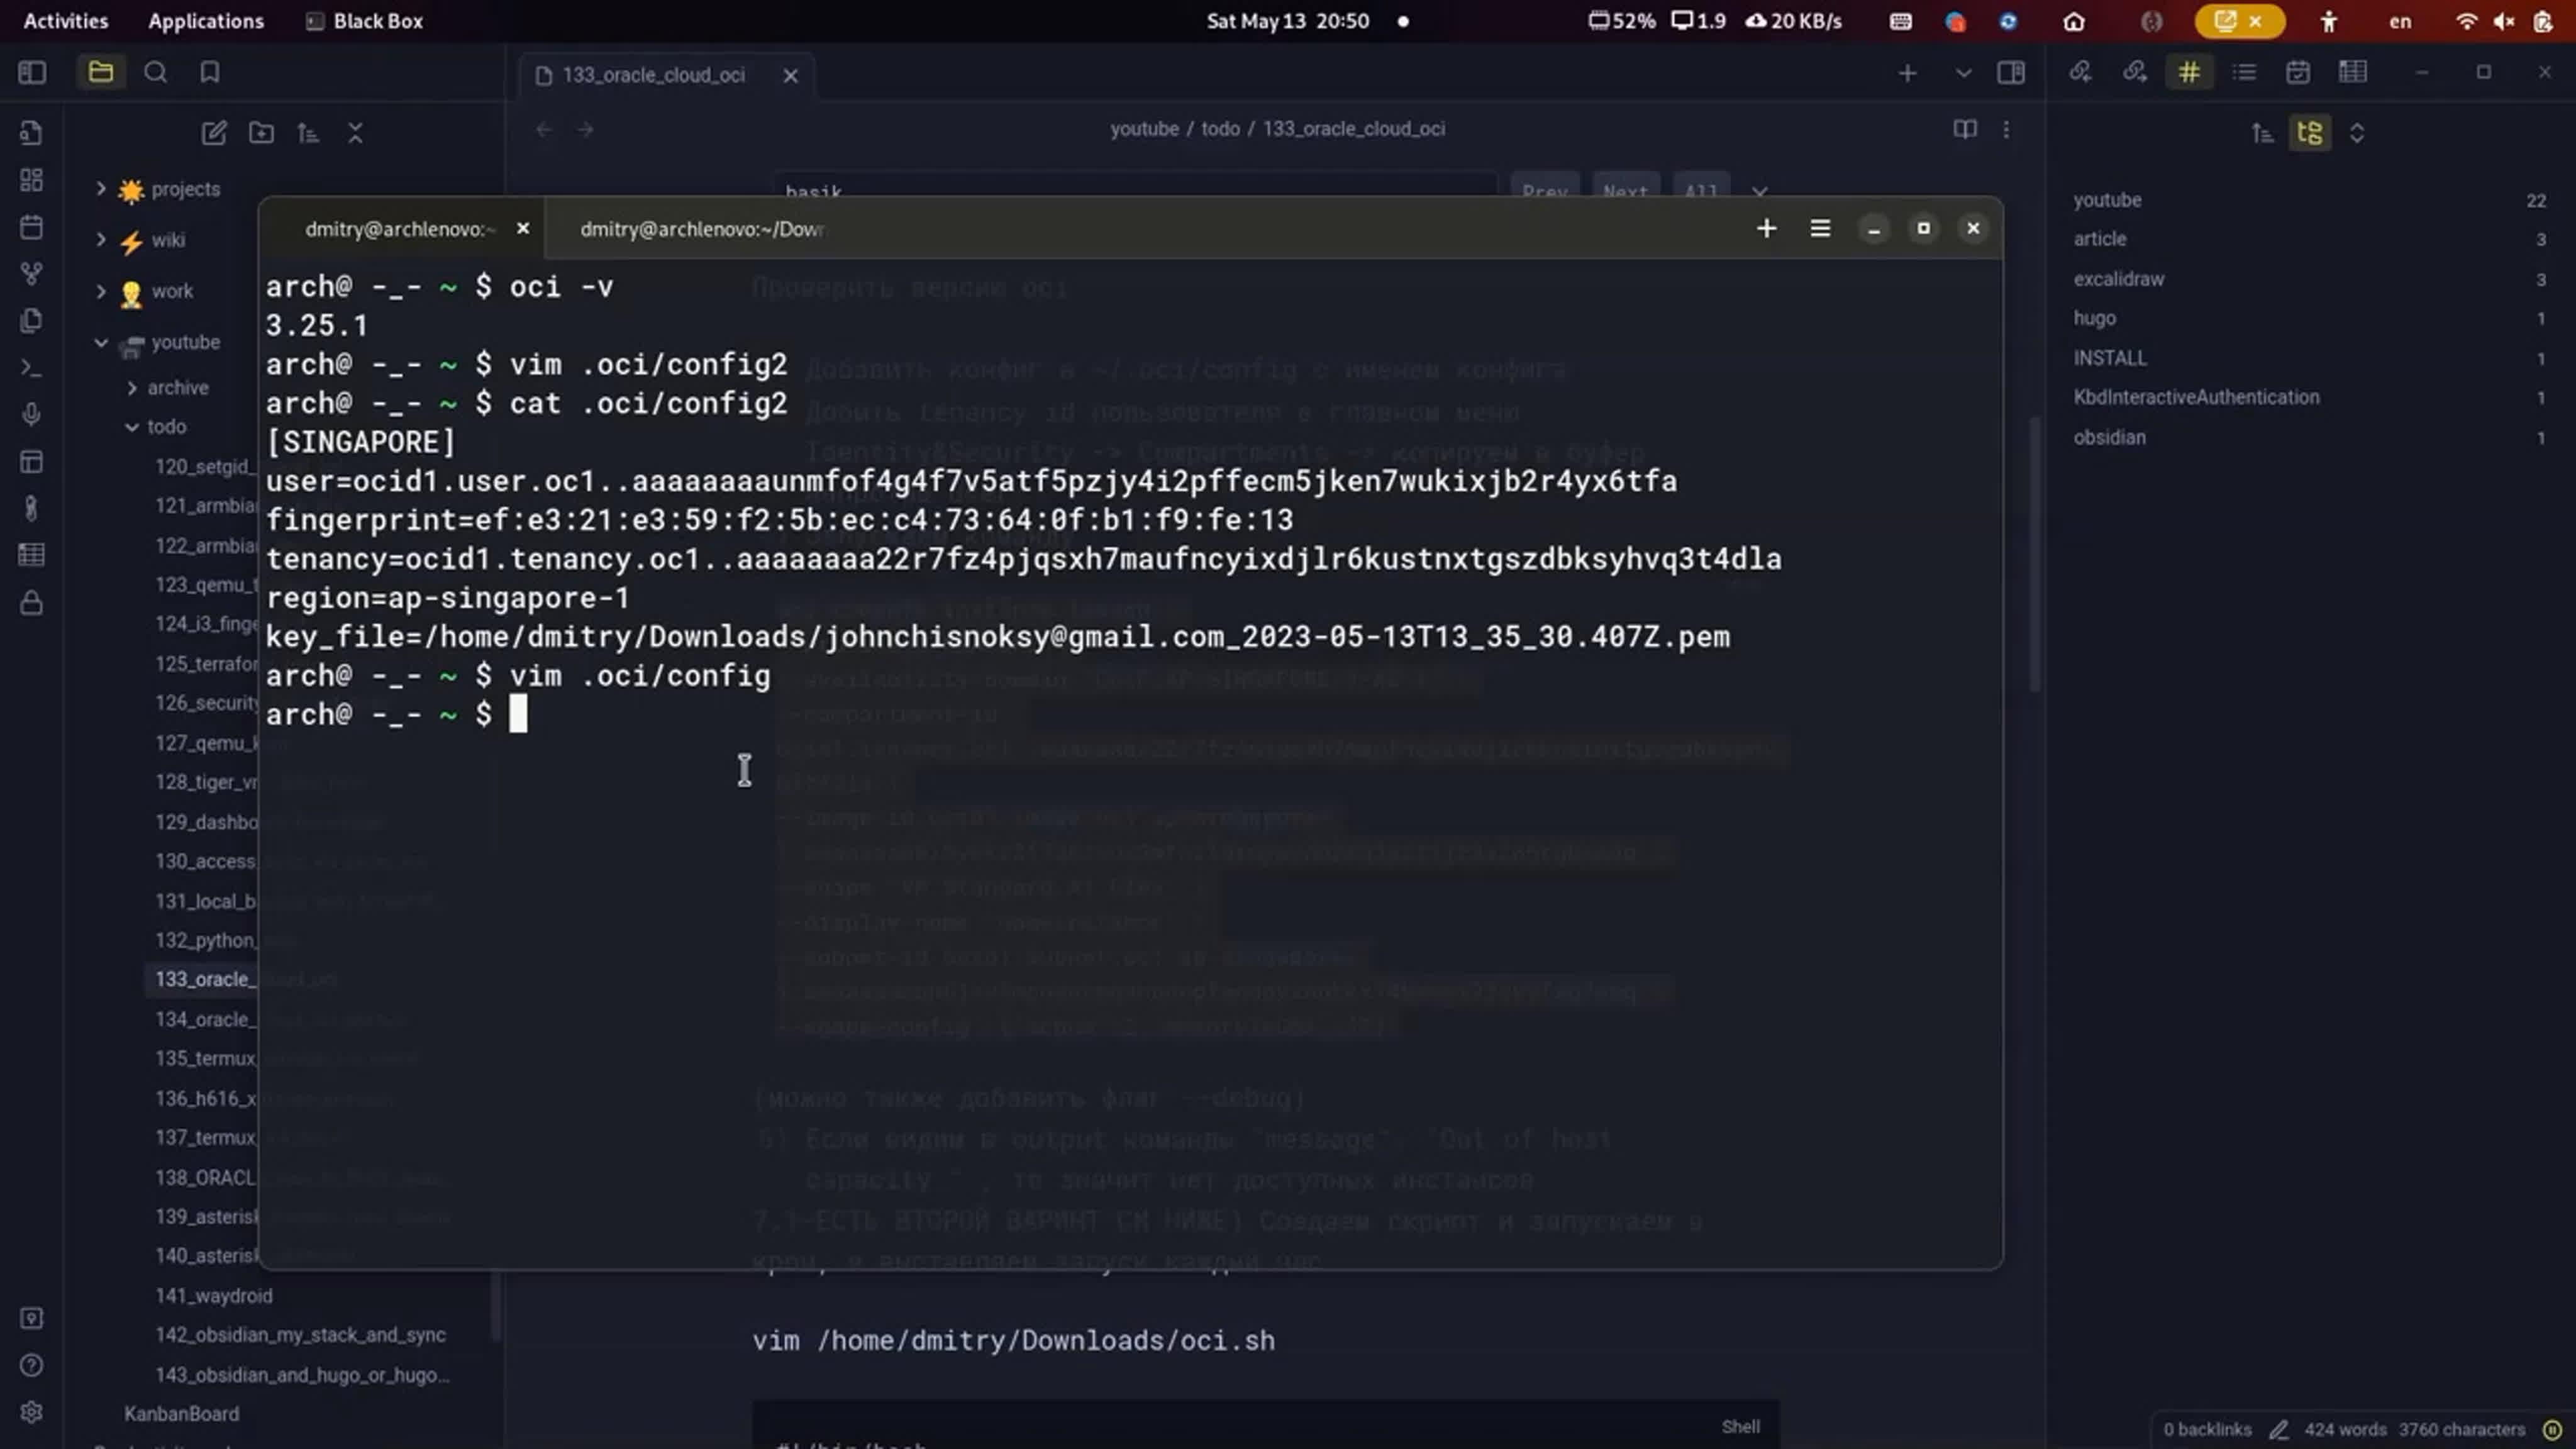Open the calendar icon in right sidebar
The image size is (2576, 1449).
click(2297, 72)
